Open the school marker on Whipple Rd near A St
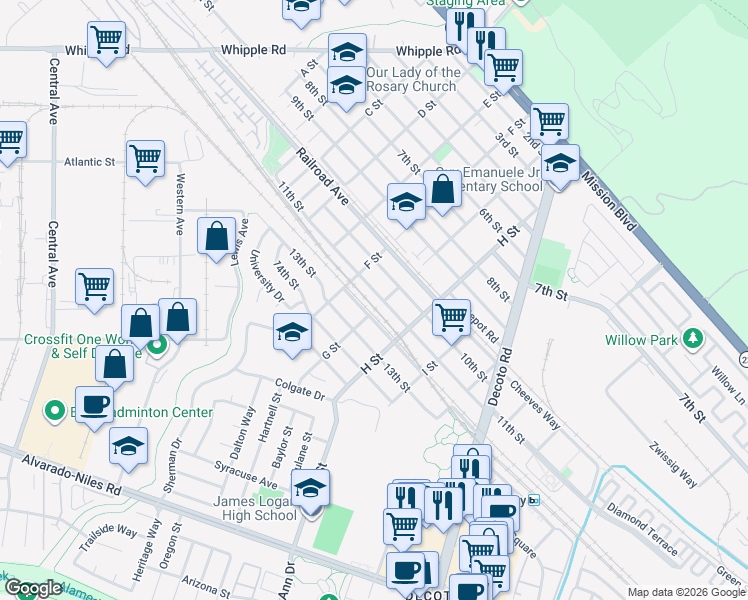The image size is (748, 600). pyautogui.click(x=347, y=52)
